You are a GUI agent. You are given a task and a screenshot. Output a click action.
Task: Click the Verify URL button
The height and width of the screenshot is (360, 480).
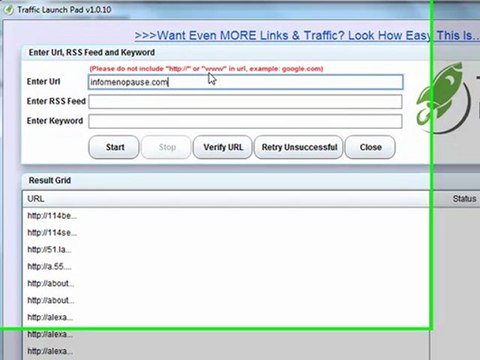(223, 147)
